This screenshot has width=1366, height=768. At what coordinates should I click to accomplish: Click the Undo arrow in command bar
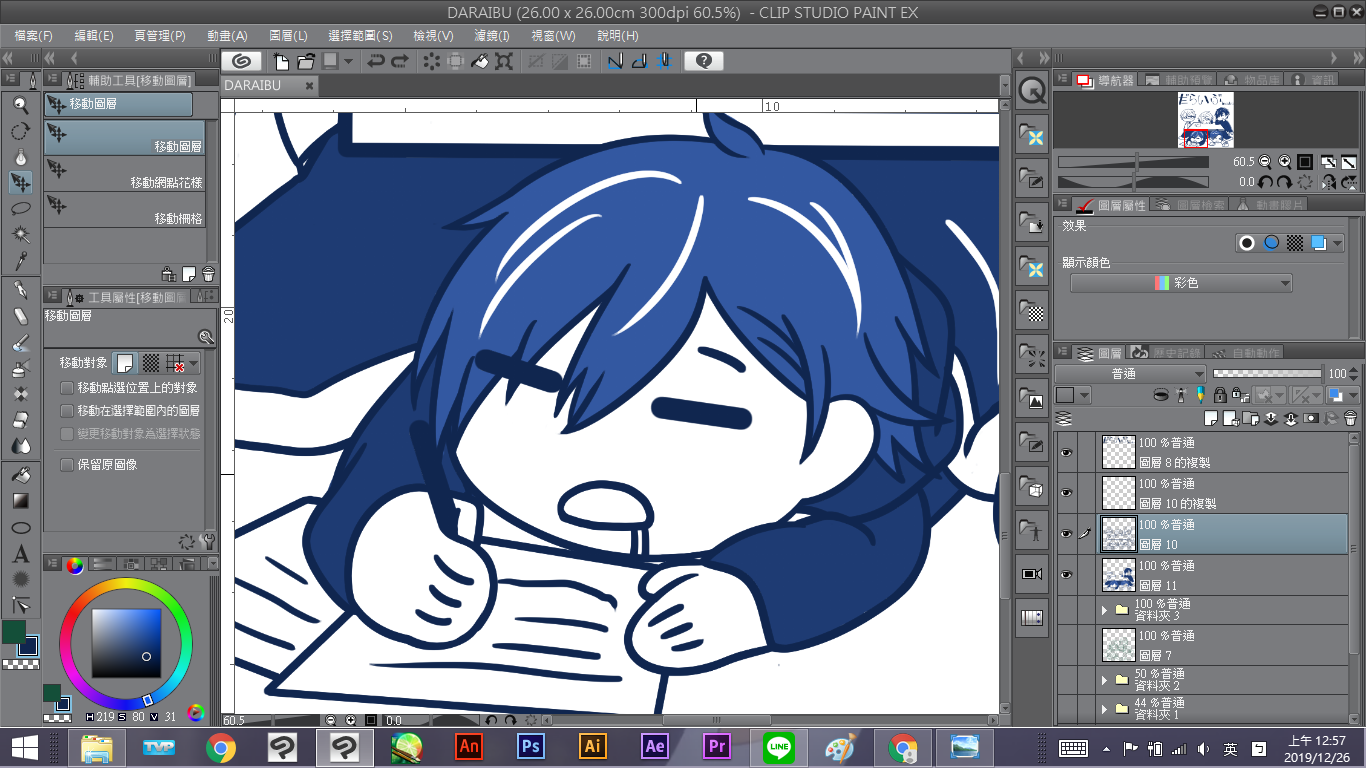point(376,61)
